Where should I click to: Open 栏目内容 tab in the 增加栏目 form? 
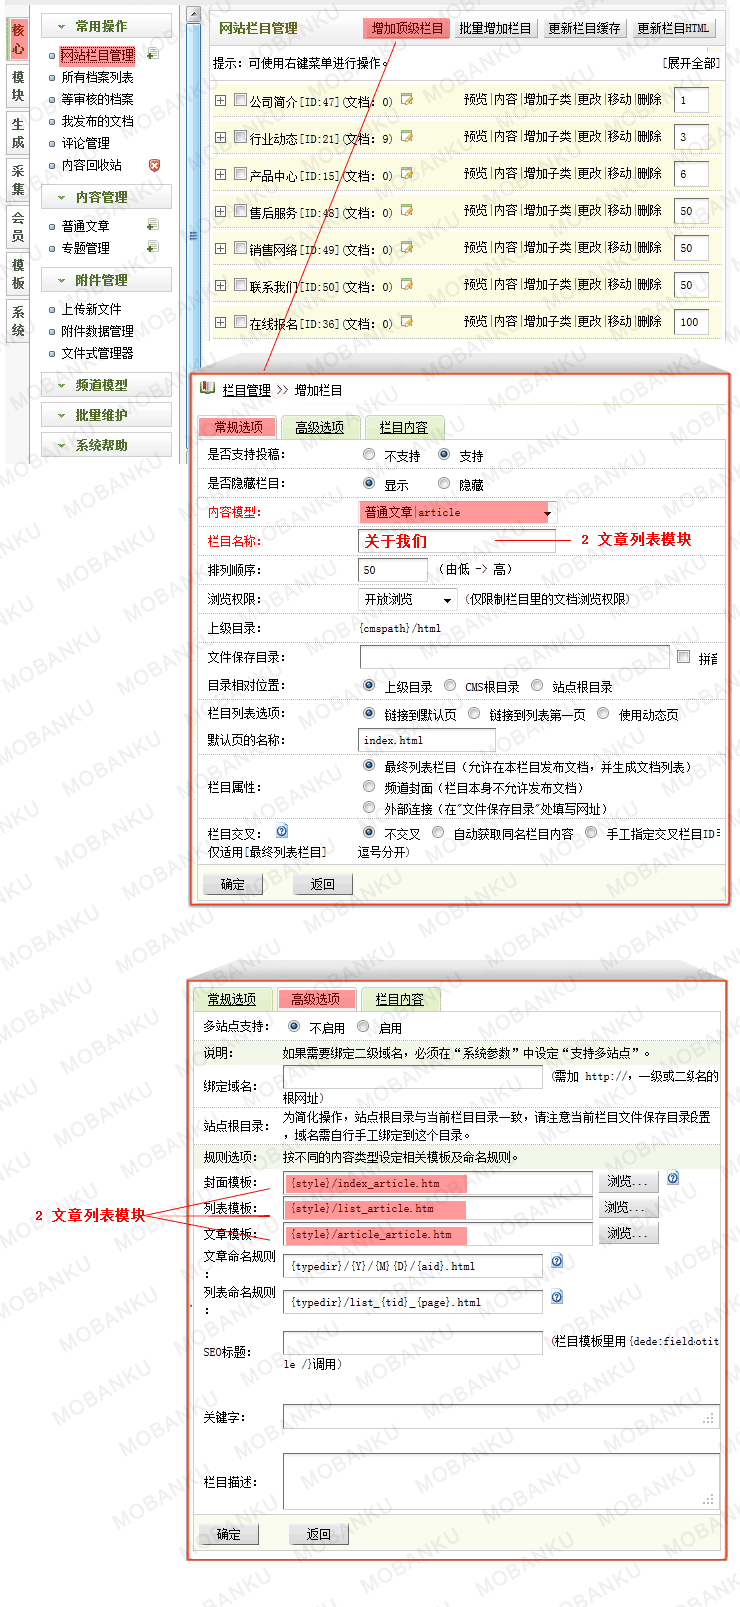point(403,427)
